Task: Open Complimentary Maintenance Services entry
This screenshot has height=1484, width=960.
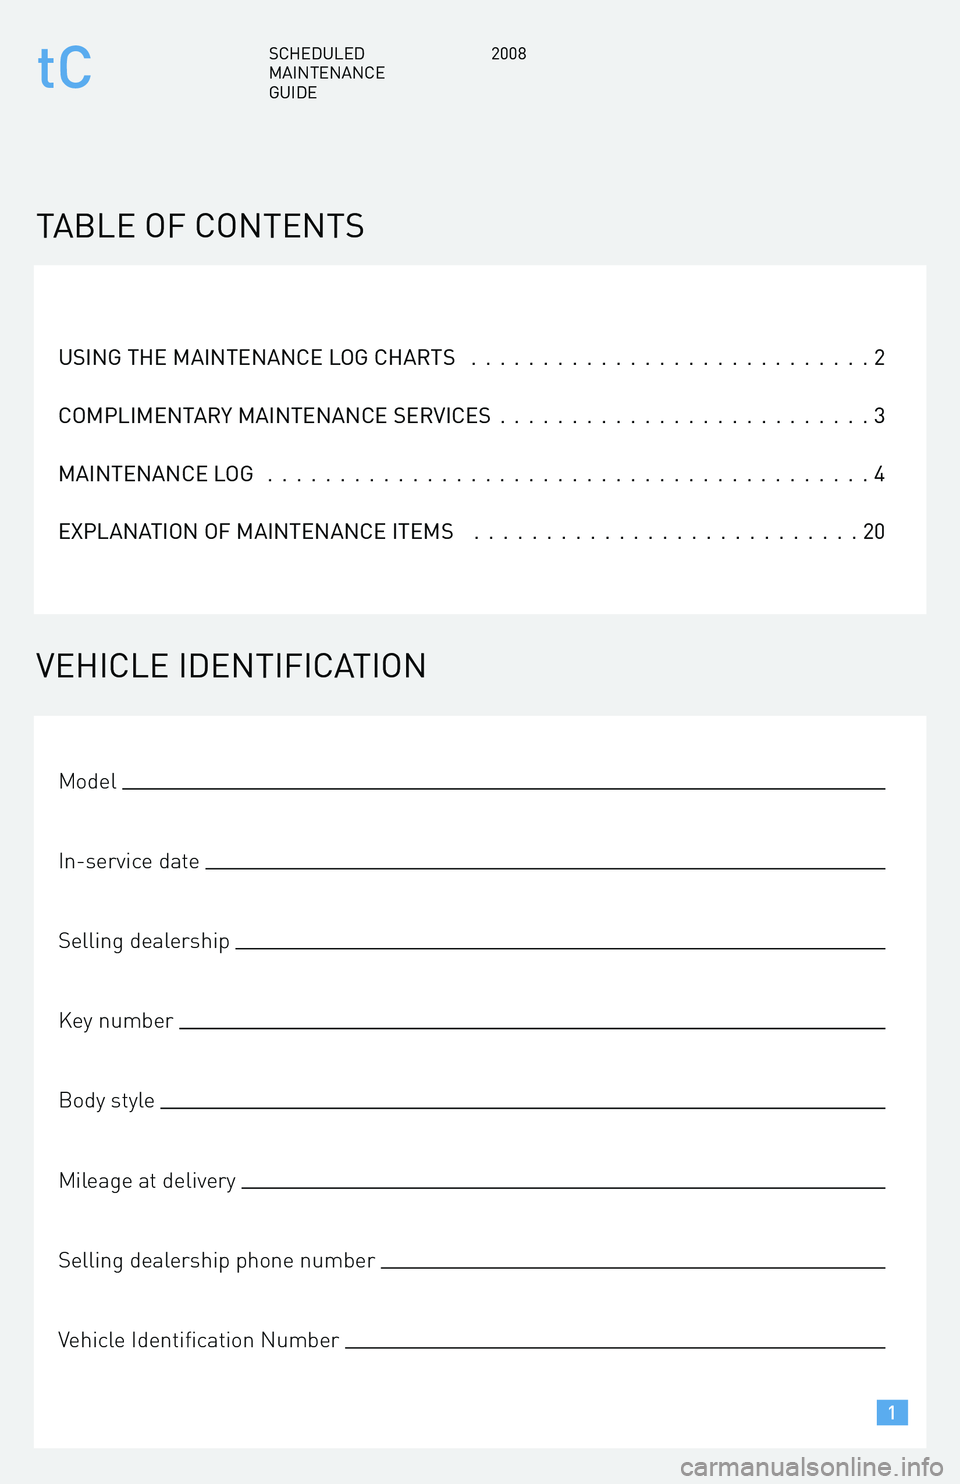Action: (x=472, y=416)
